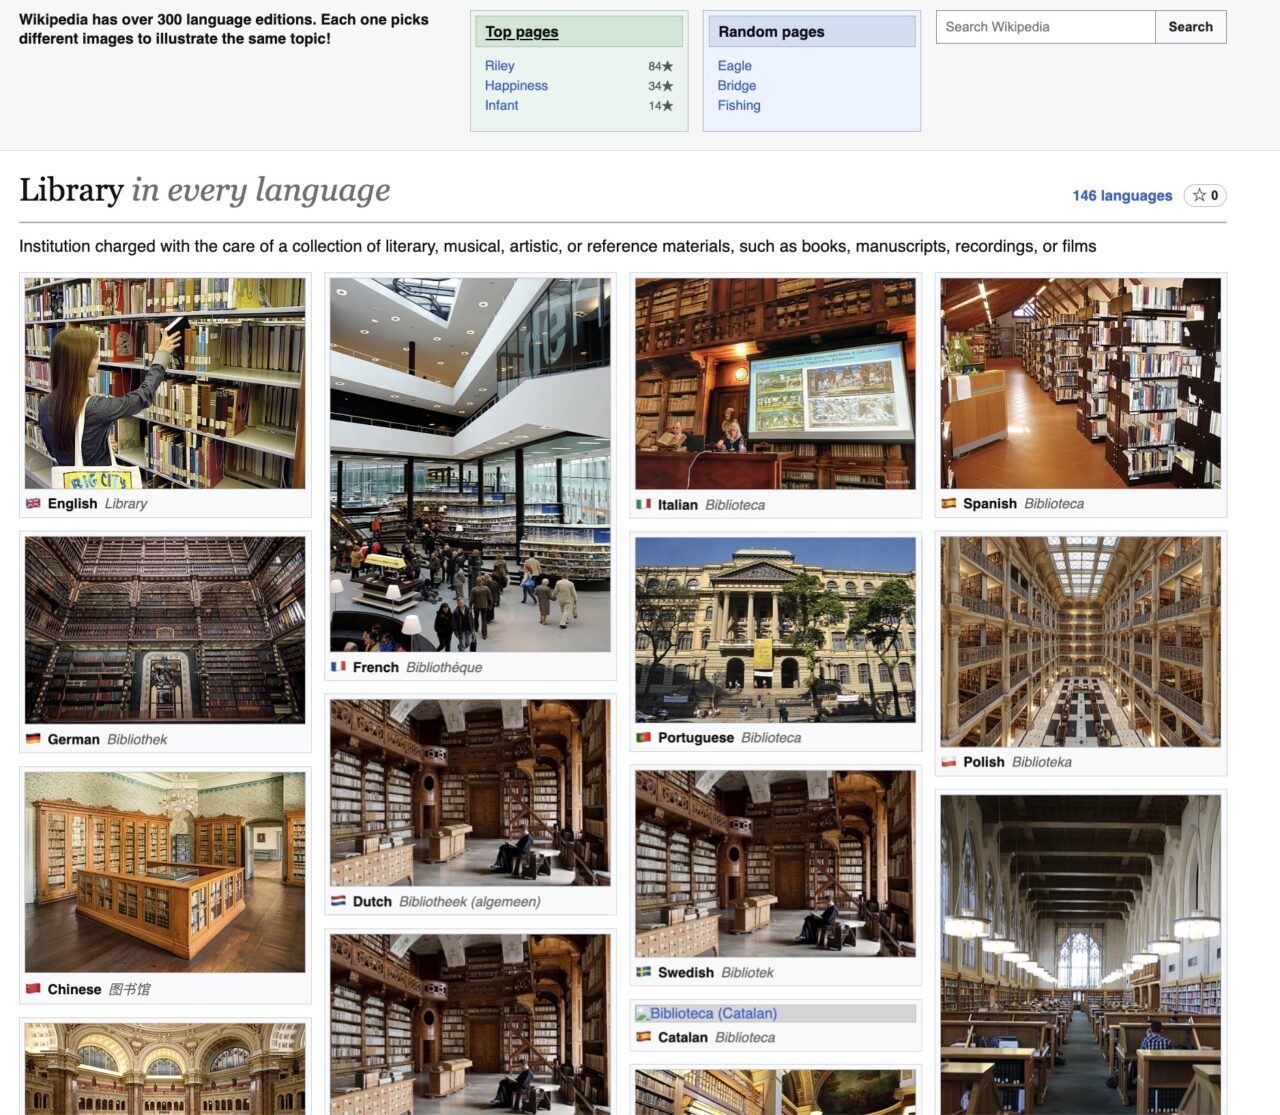Click the Chinese flag icon
The image size is (1280, 1115).
[x=33, y=990]
